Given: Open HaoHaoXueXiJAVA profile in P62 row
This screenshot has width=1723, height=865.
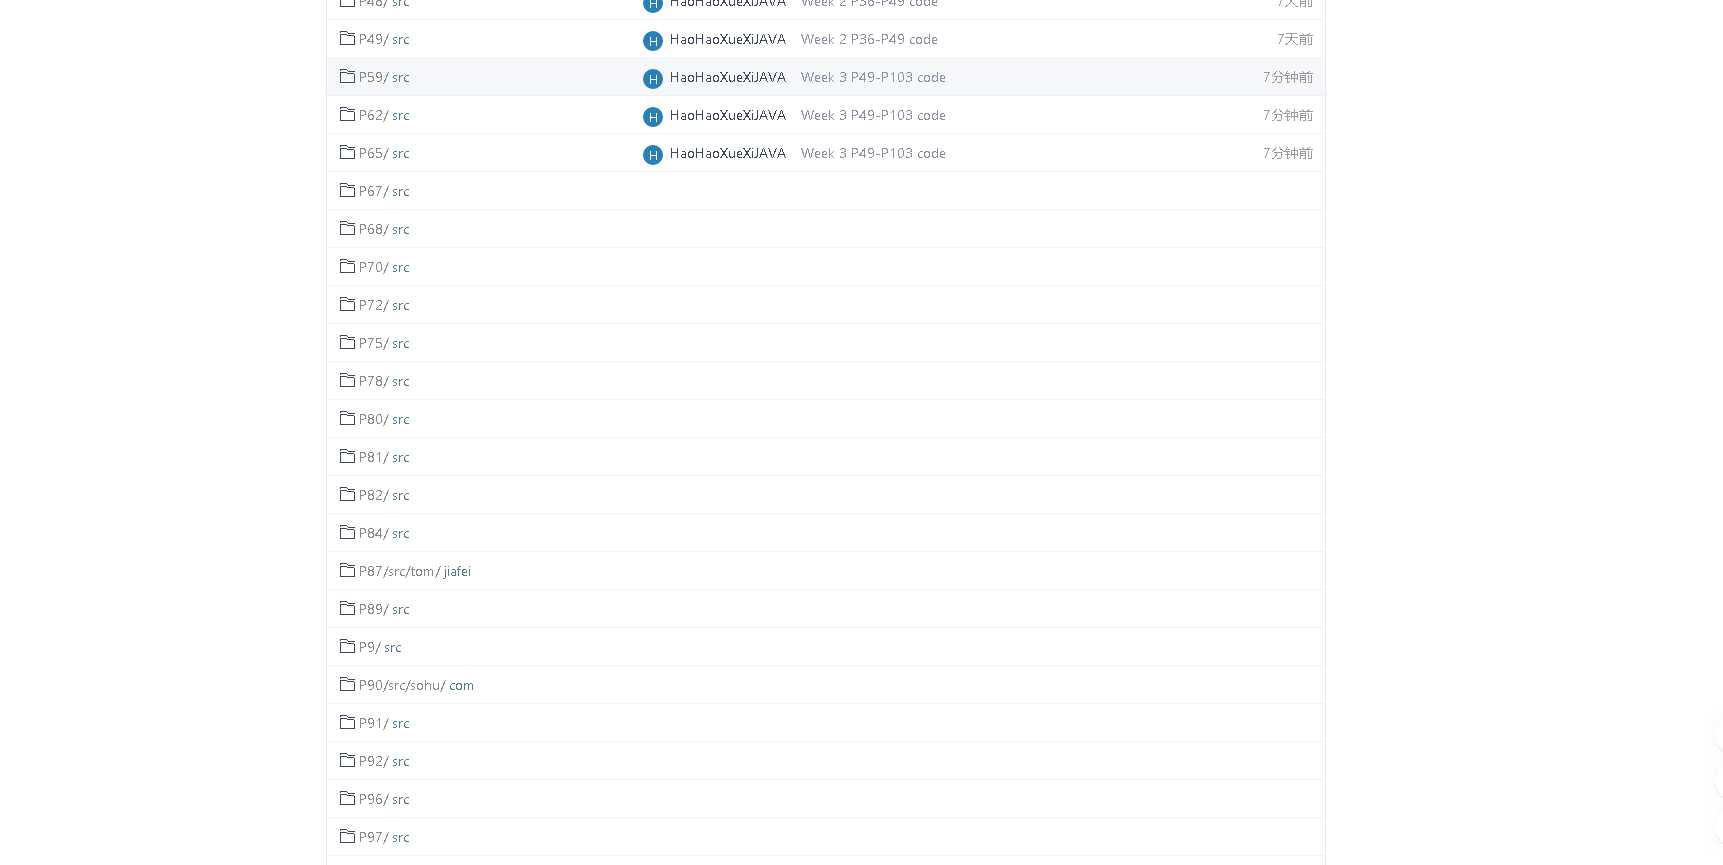Looking at the screenshot, I should [x=728, y=115].
